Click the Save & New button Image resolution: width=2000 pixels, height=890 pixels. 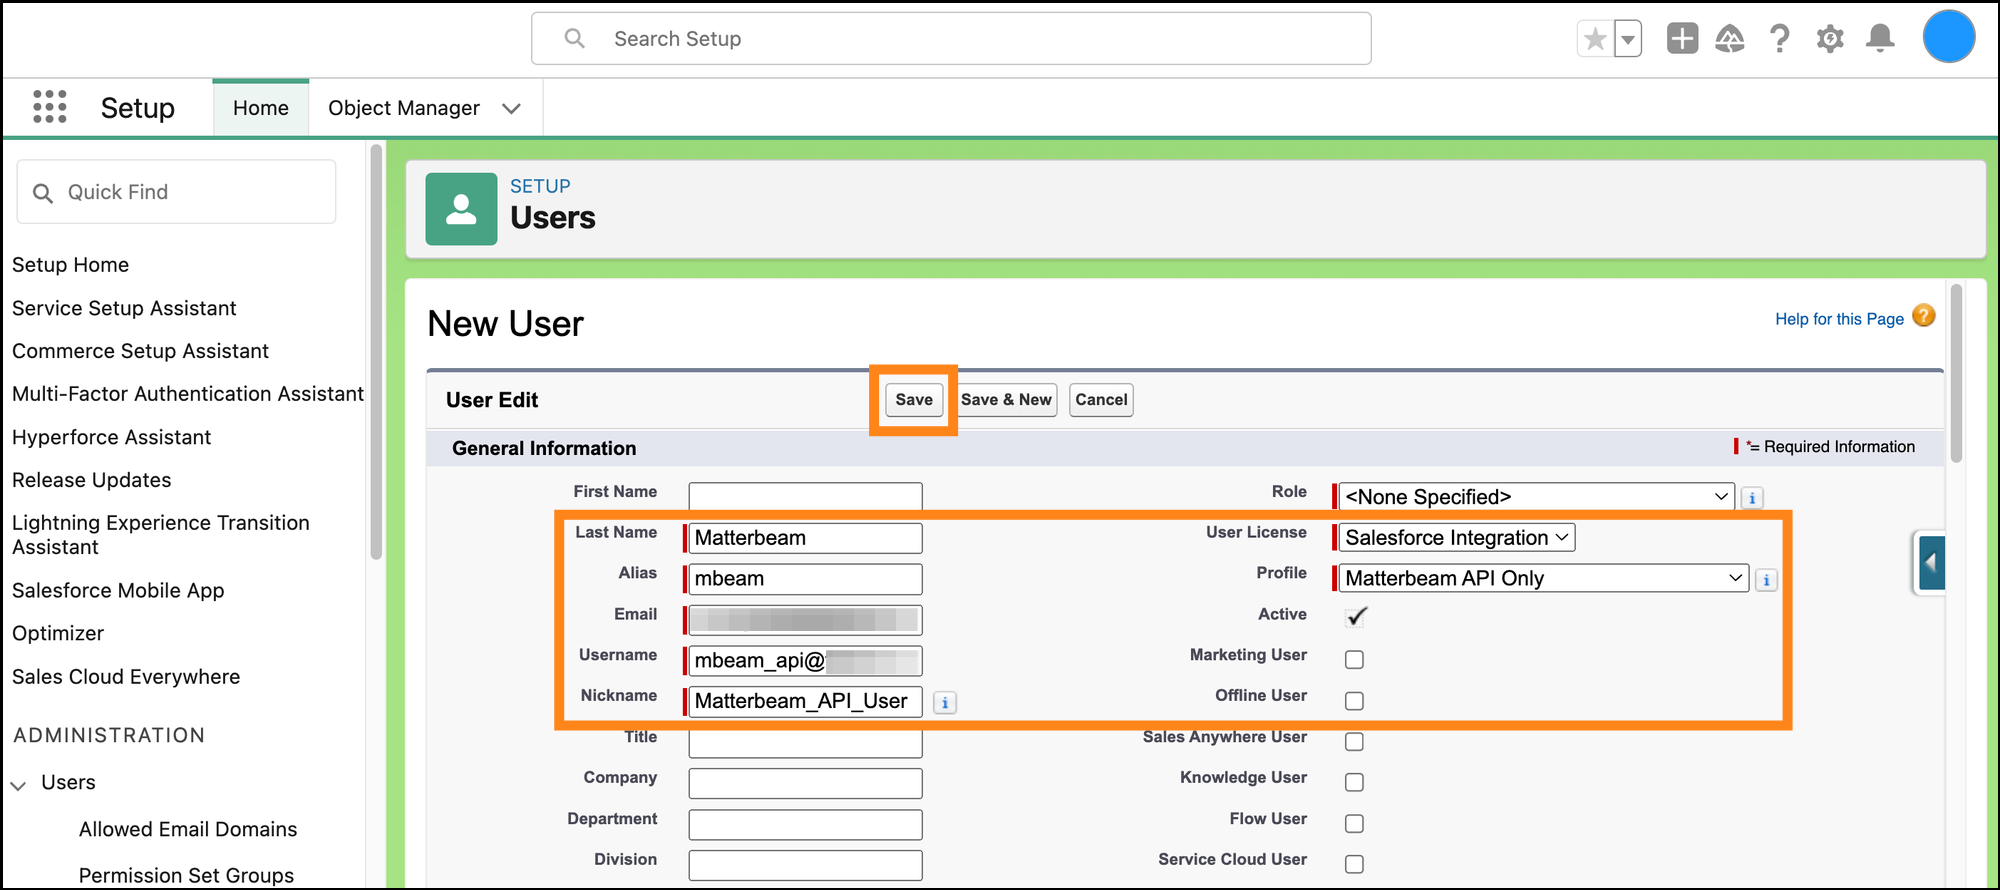tap(1006, 400)
